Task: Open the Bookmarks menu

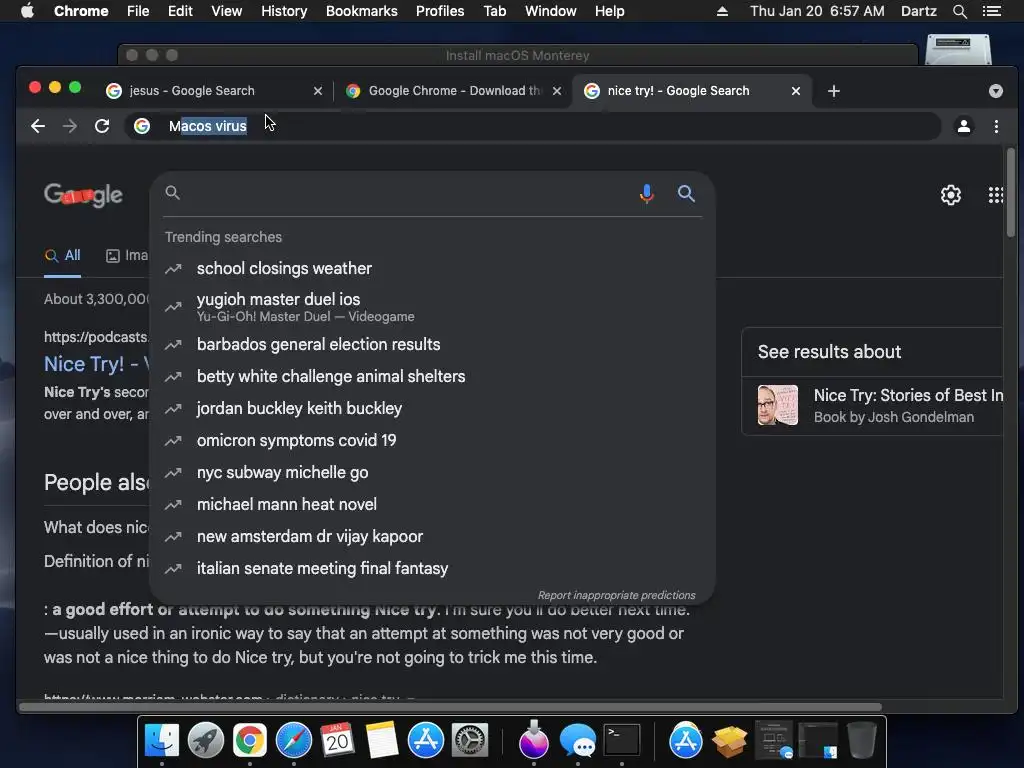Action: point(362,11)
